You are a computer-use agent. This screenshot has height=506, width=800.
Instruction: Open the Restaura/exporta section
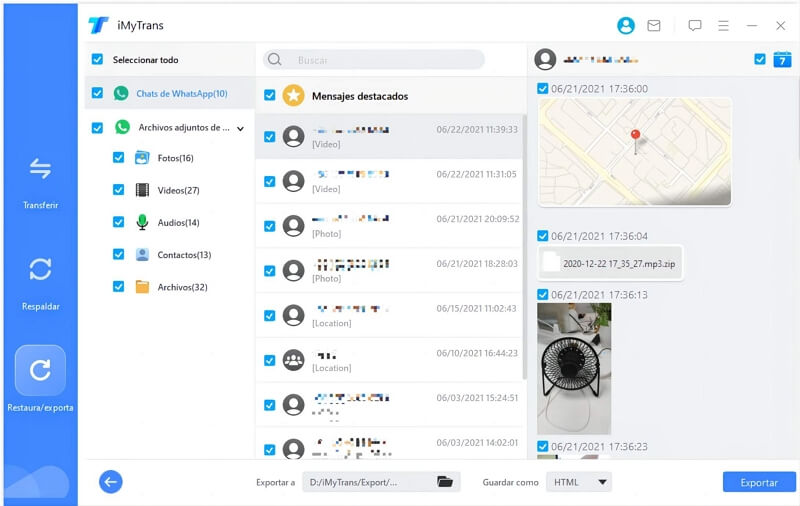pyautogui.click(x=40, y=379)
